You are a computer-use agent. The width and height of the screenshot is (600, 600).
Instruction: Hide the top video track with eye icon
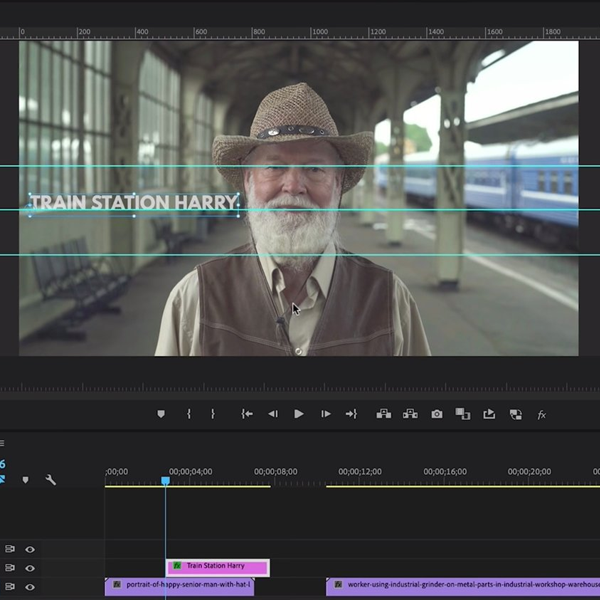coord(30,549)
